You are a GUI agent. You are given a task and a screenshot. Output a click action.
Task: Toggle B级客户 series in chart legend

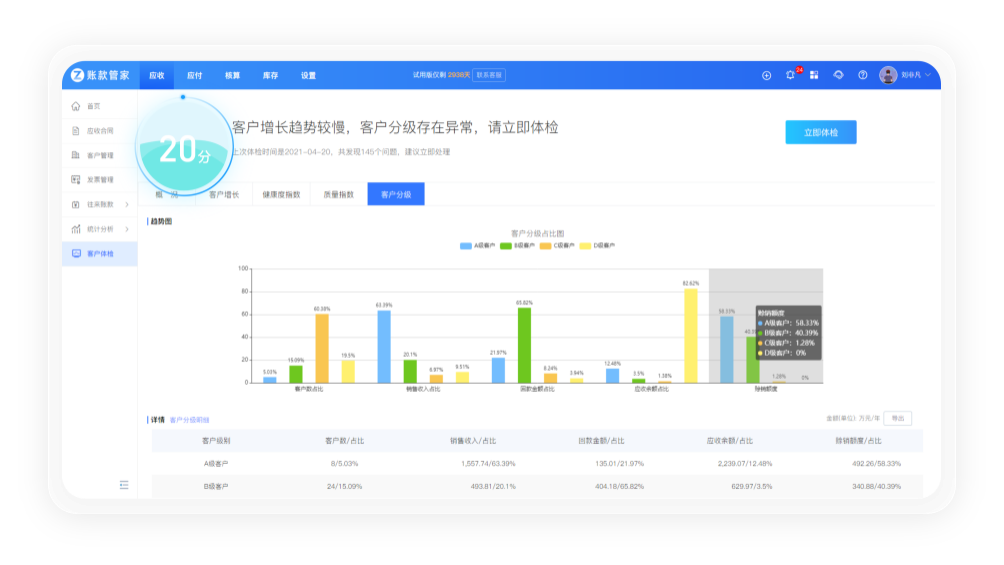(513, 245)
